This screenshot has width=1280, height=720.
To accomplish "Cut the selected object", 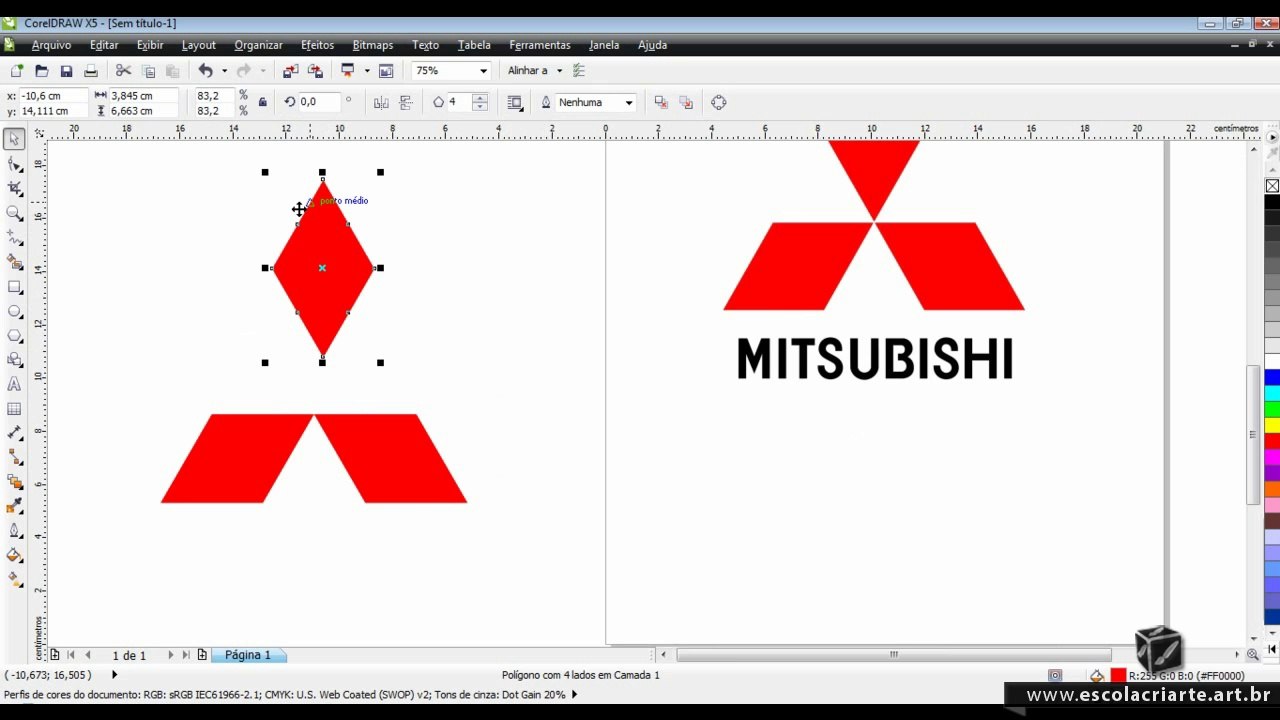I will tap(123, 71).
